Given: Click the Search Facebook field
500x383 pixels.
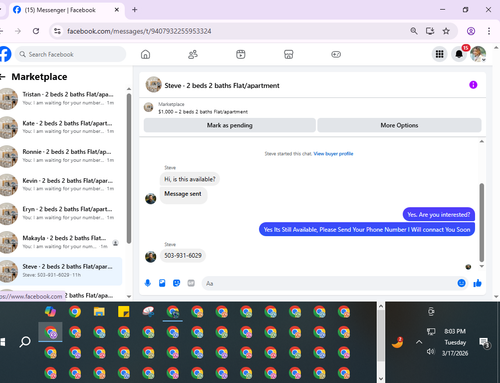Looking at the screenshot, I should pyautogui.click(x=70, y=54).
